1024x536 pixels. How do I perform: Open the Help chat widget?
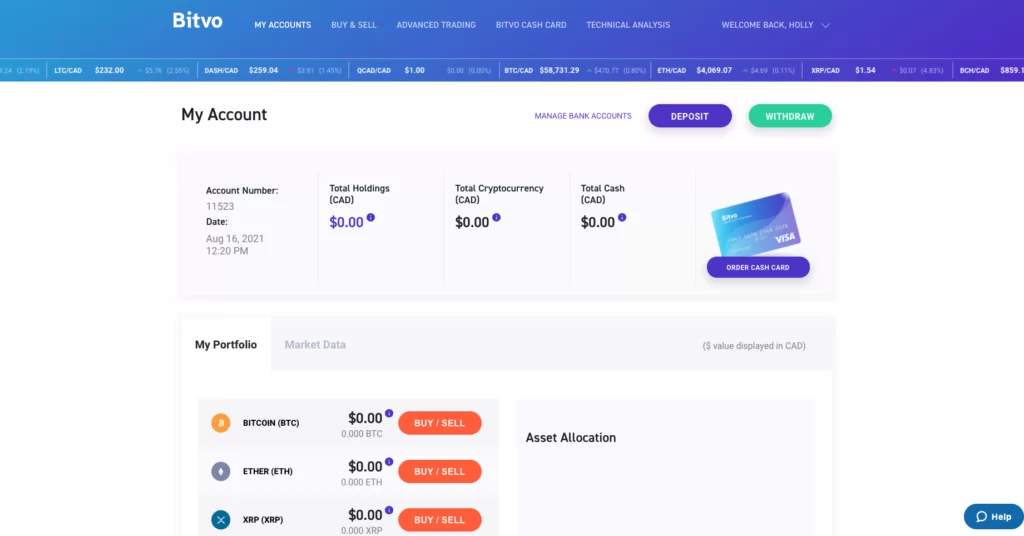pos(993,516)
